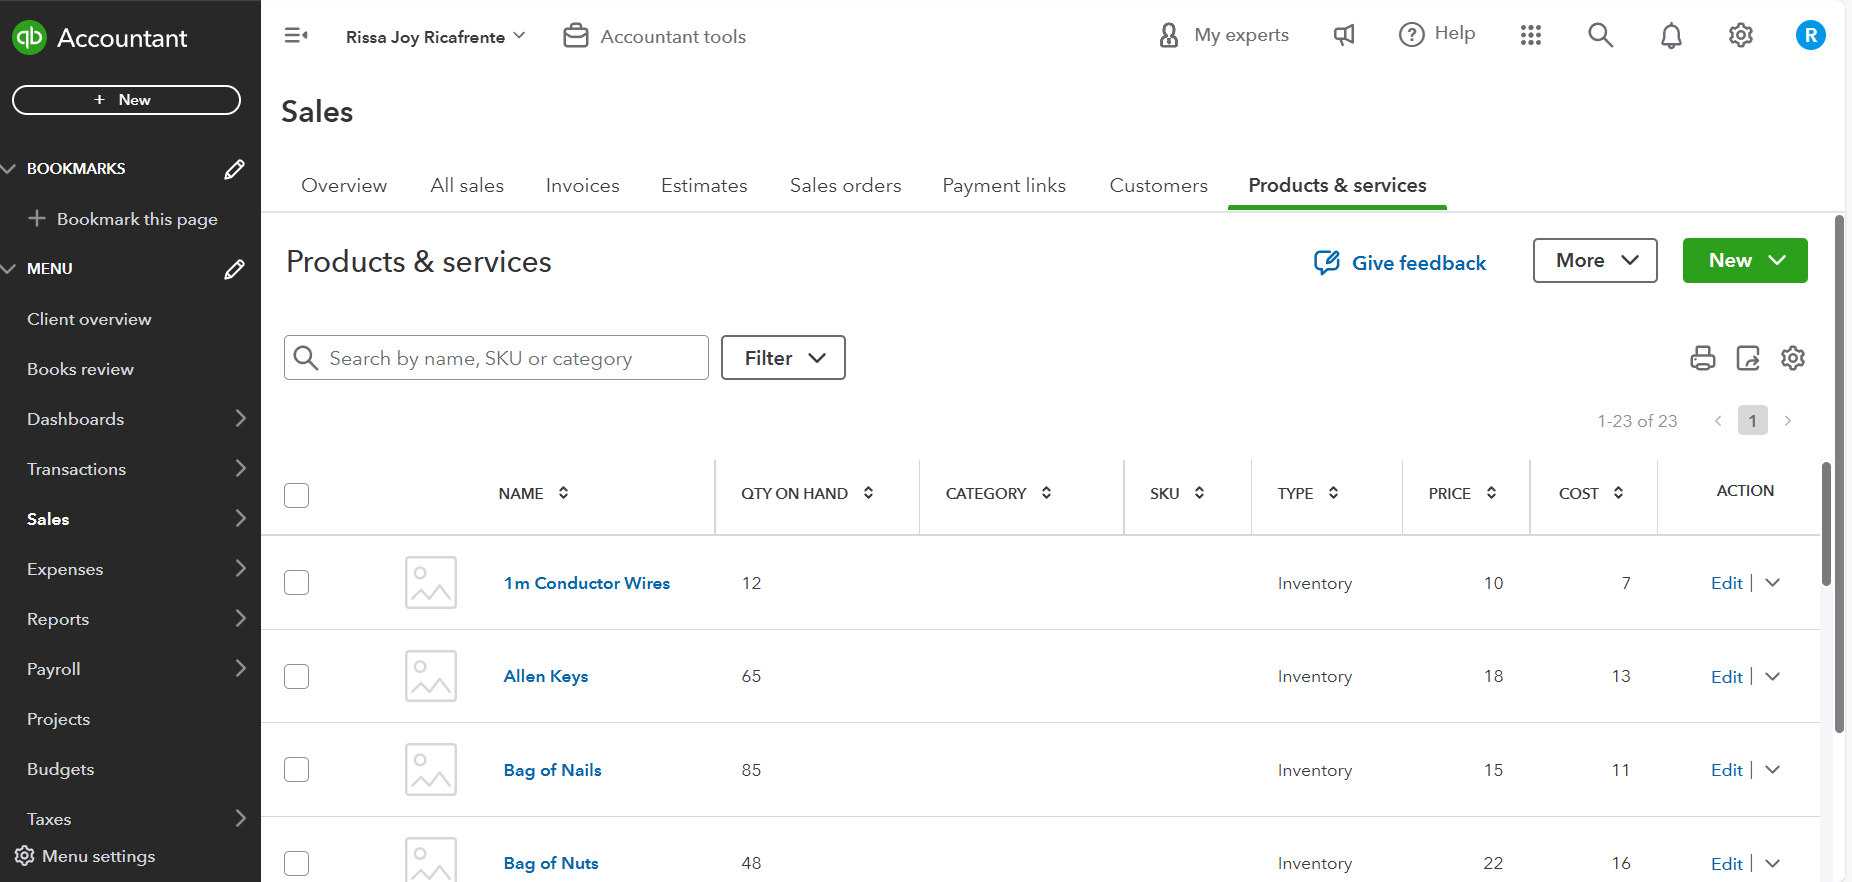
Task: Sort by Cost column arrows
Action: (1619, 493)
